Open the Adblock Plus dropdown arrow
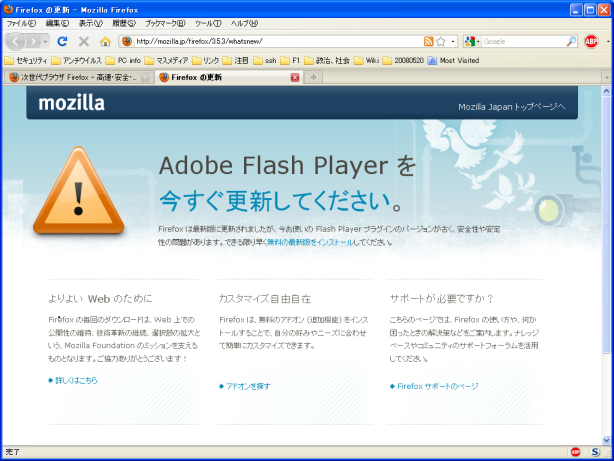 point(608,41)
